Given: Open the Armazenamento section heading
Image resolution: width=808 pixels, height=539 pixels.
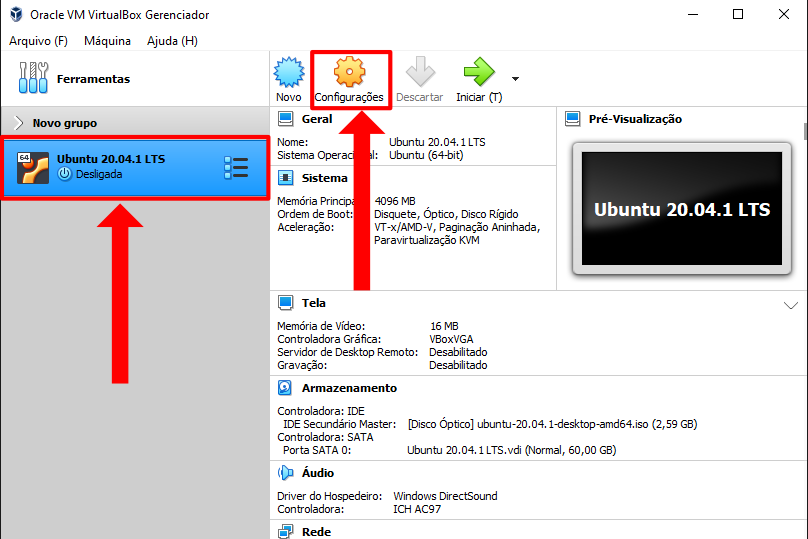Looking at the screenshot, I should tap(349, 388).
